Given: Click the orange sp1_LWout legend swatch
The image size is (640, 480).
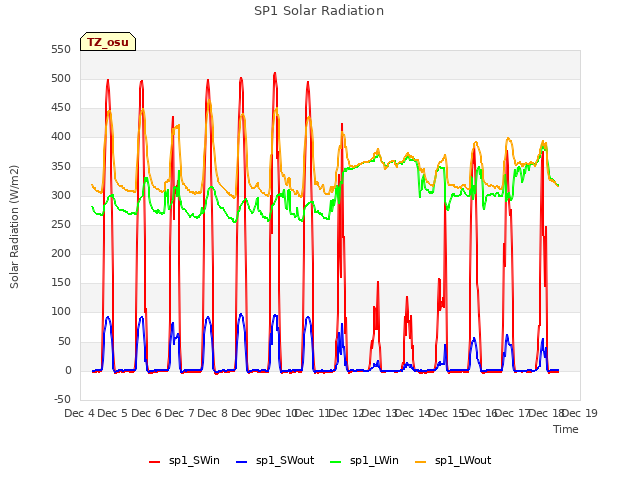Looking at the screenshot, I should pyautogui.click(x=420, y=462).
